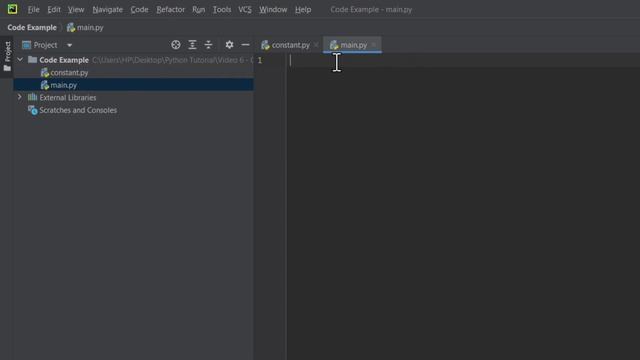
Task: Click the Python file icon beside constant.py in tree
Action: [x=45, y=73]
